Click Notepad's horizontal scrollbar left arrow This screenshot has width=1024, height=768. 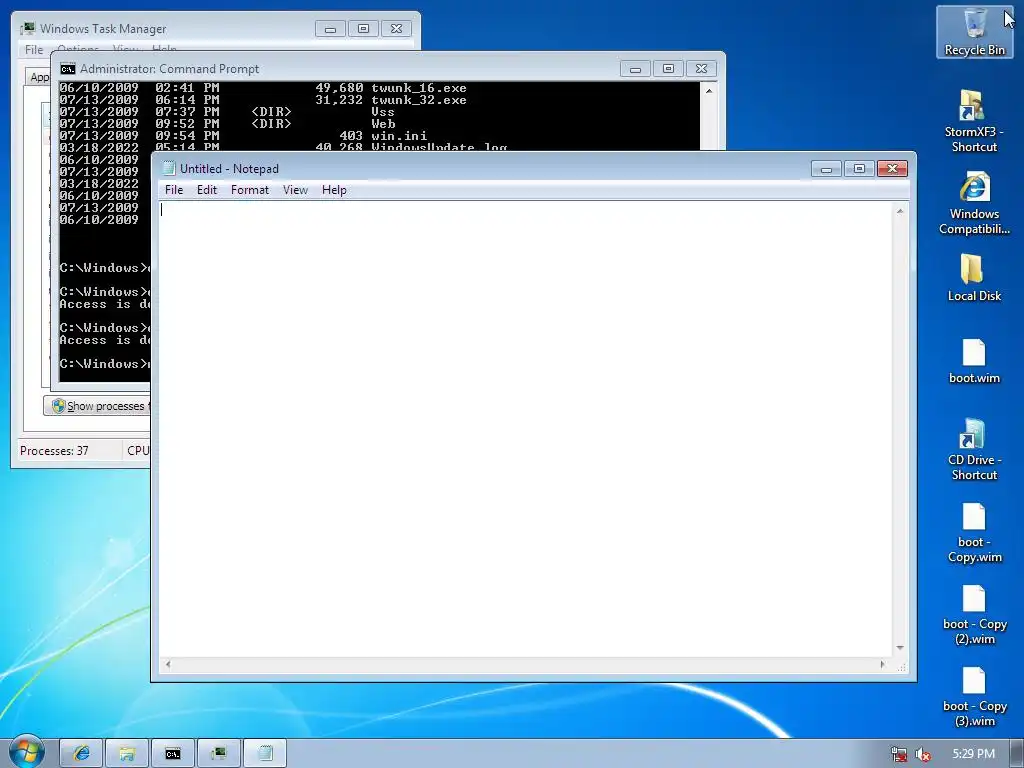click(x=168, y=665)
